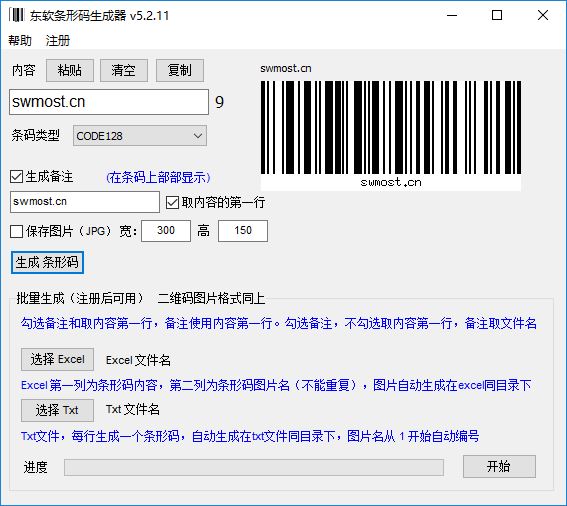
Task: Click the 进度 progress bar
Action: point(254,467)
